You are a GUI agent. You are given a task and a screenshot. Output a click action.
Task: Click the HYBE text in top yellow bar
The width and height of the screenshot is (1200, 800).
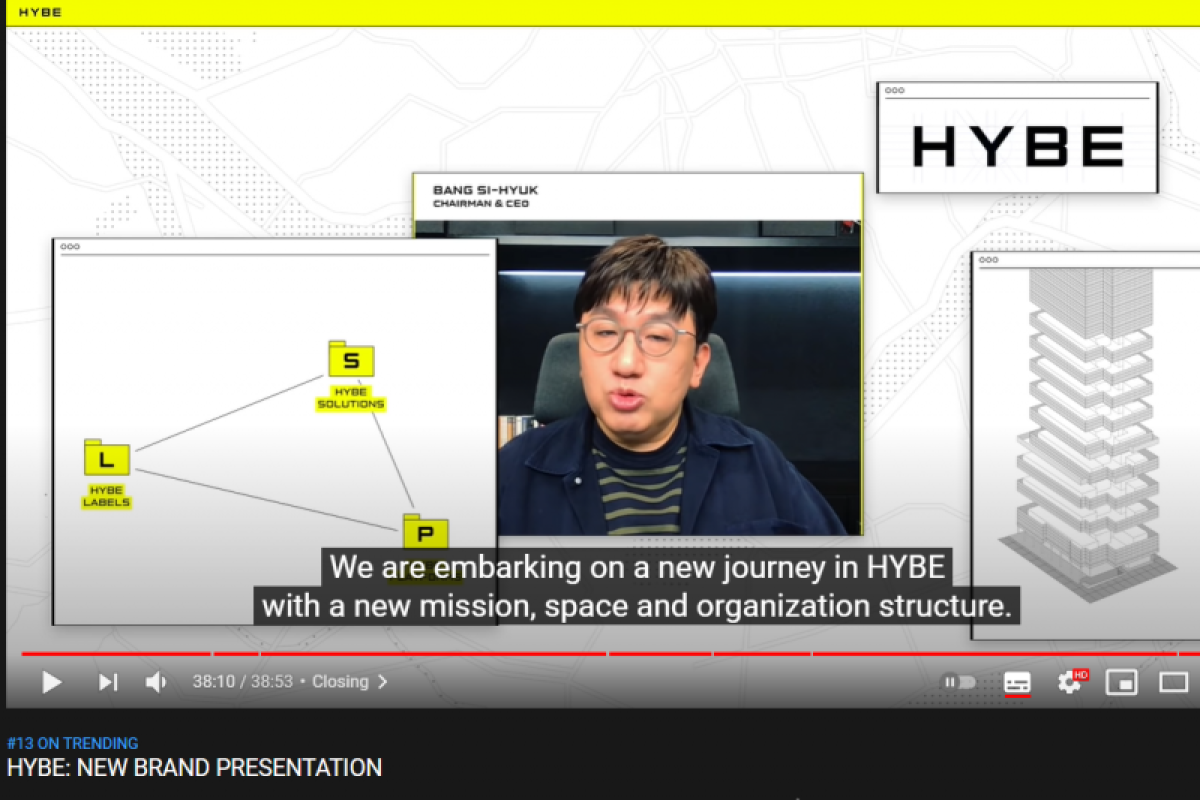(40, 12)
